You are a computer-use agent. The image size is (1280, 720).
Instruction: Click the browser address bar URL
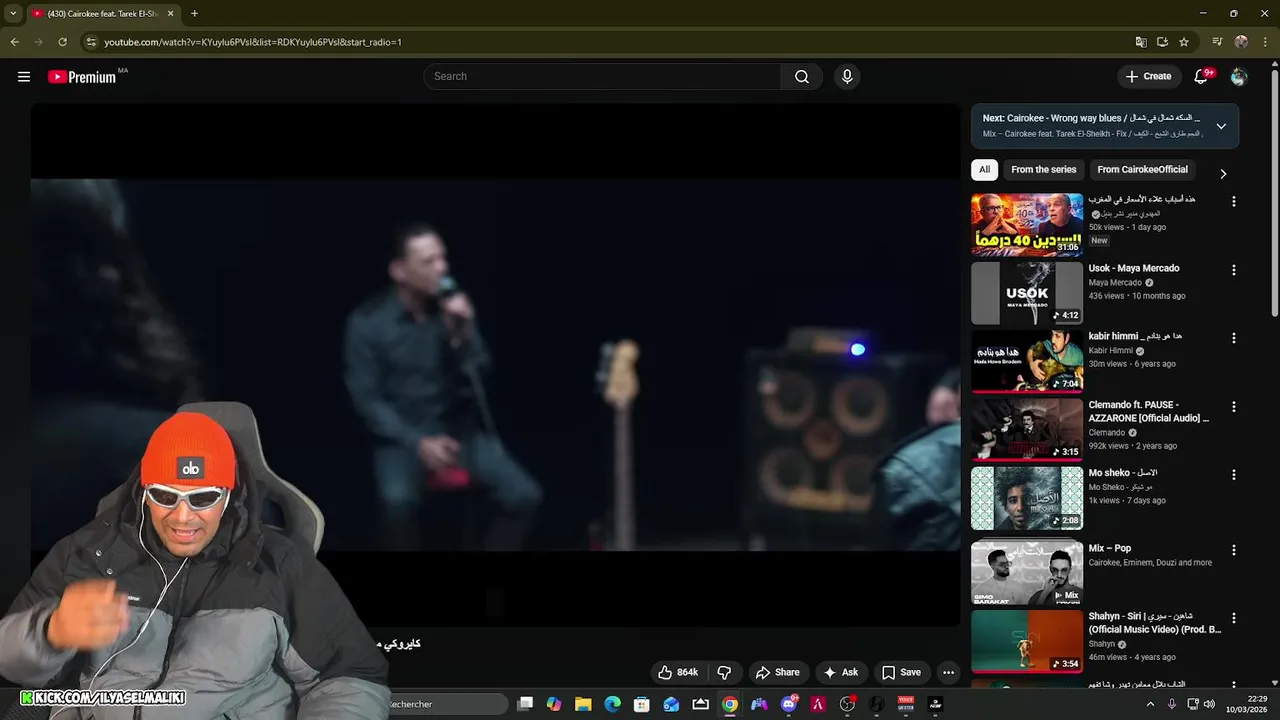tap(253, 42)
